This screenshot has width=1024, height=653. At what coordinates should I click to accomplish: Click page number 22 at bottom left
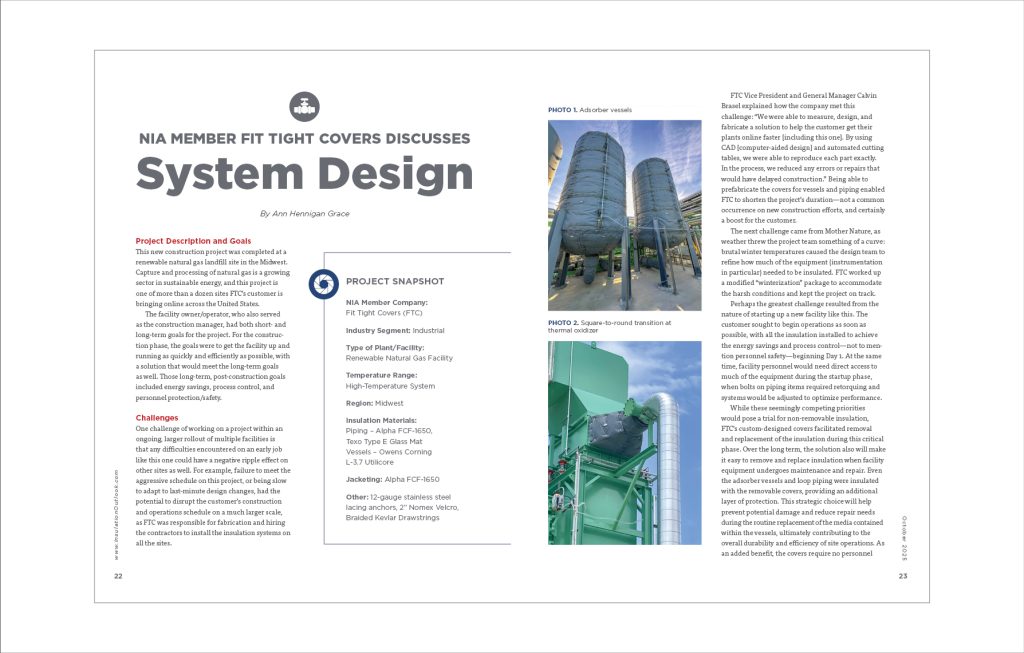coord(118,577)
